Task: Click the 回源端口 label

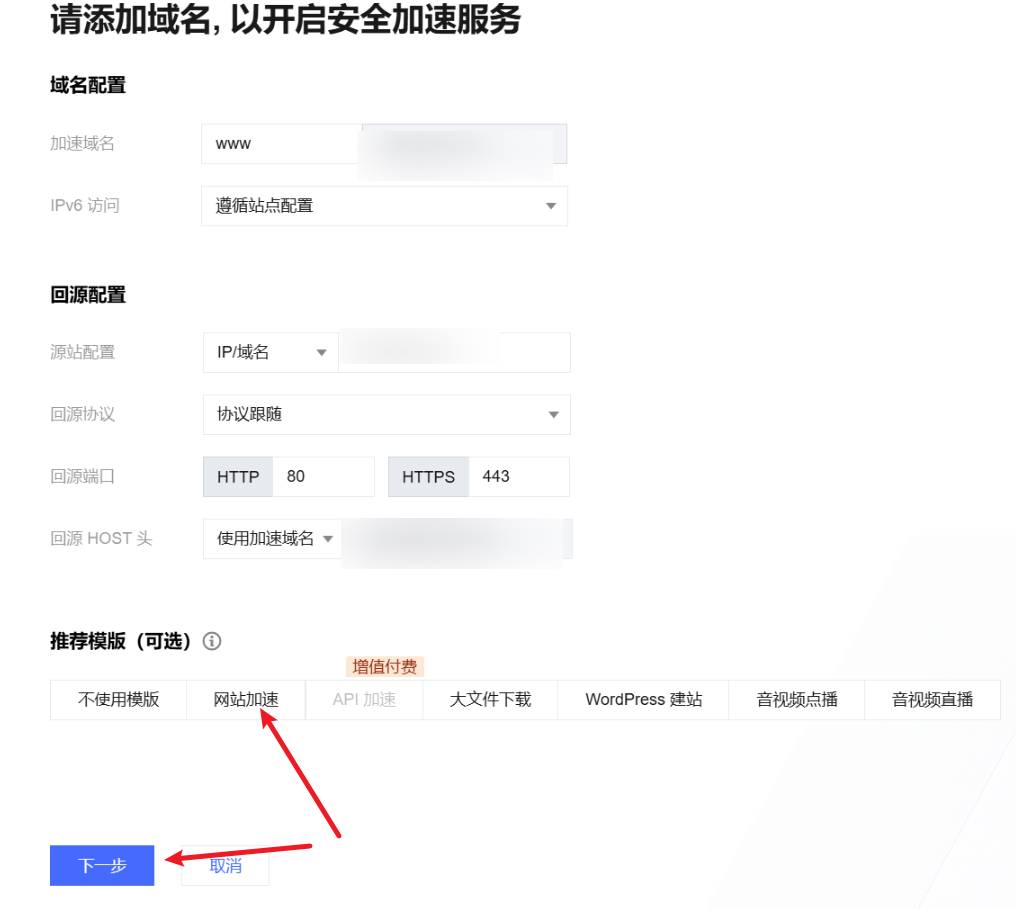Action: [82, 477]
